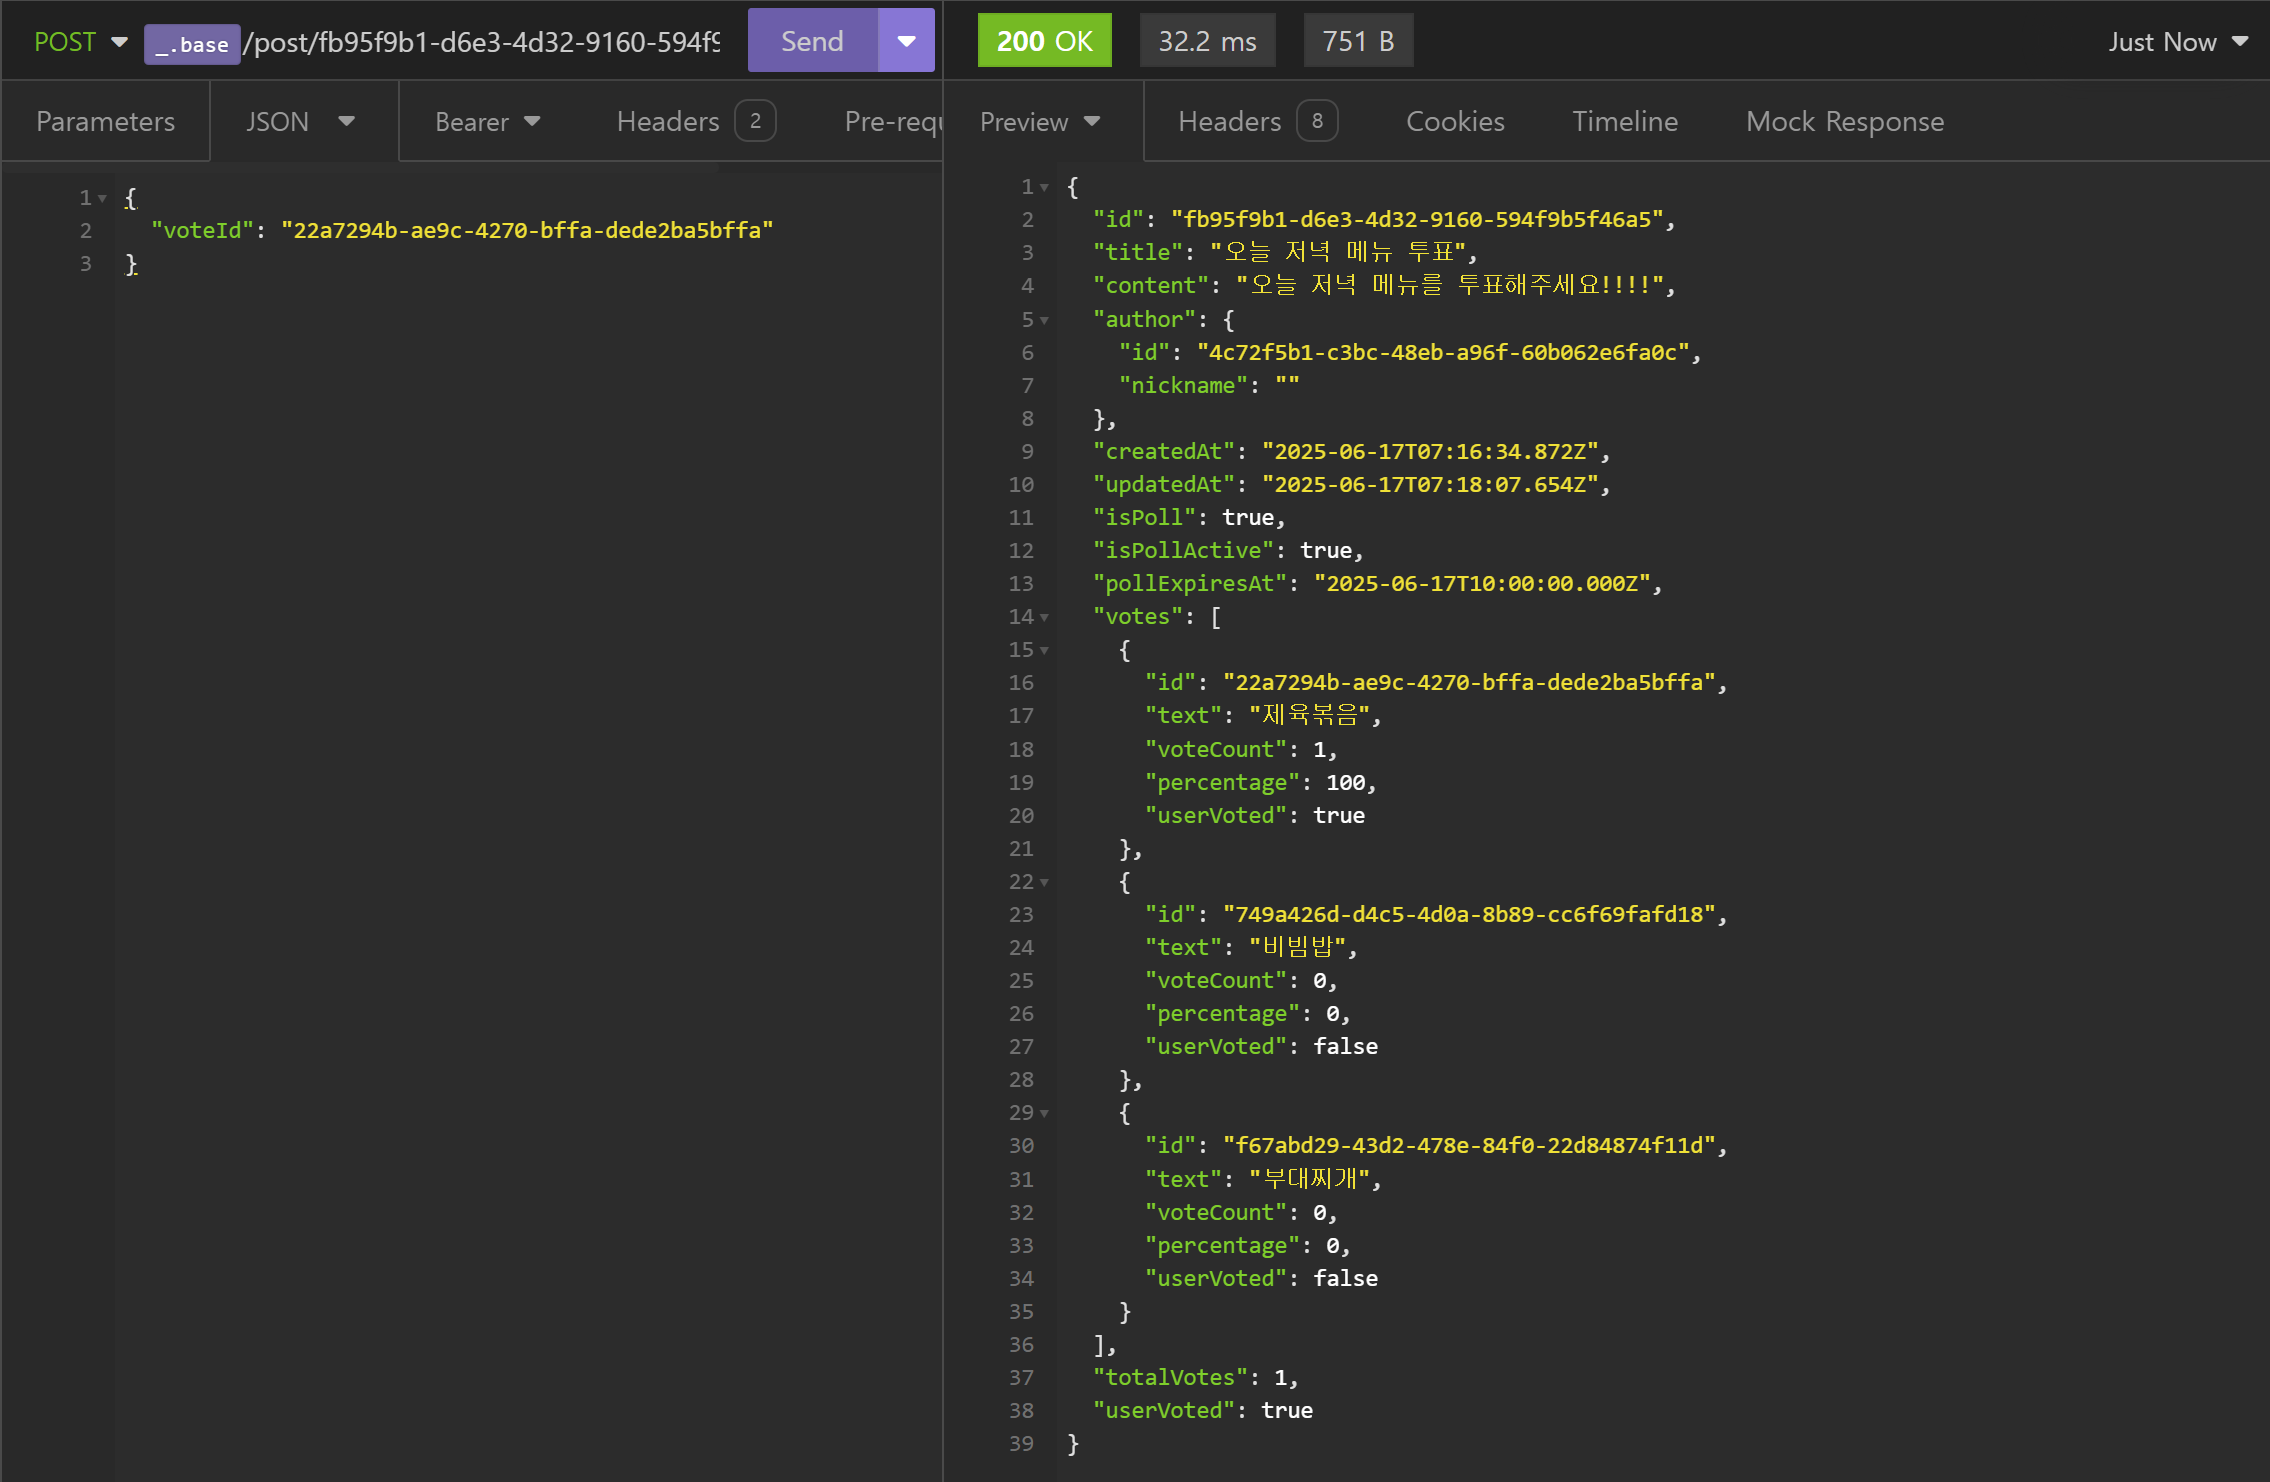Screen dimensions: 2270x1482
Task: Collapse the votes array fold arrow
Action: (1044, 617)
